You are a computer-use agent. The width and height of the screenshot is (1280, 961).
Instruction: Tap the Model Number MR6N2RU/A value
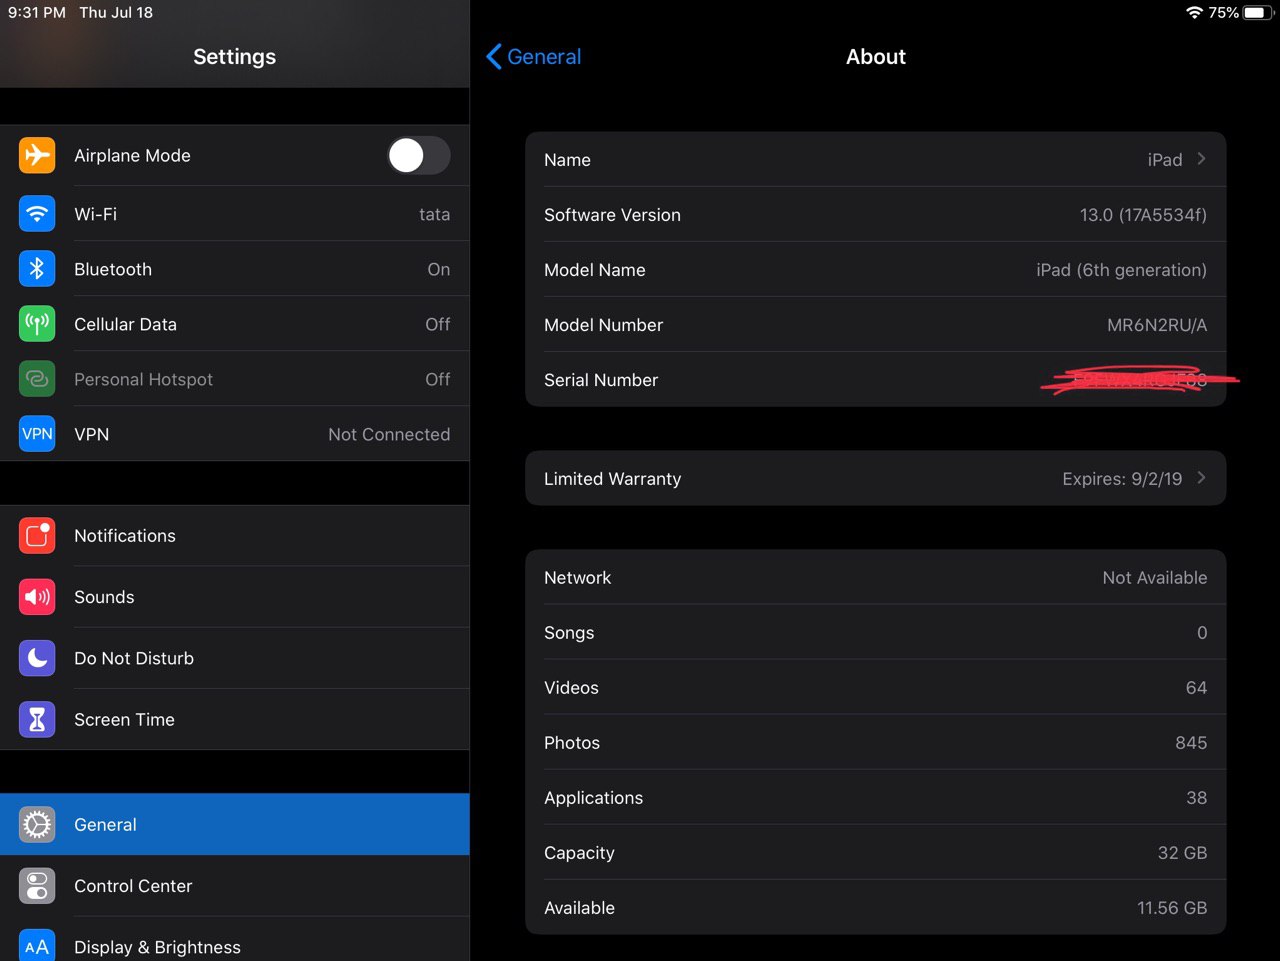point(1157,325)
